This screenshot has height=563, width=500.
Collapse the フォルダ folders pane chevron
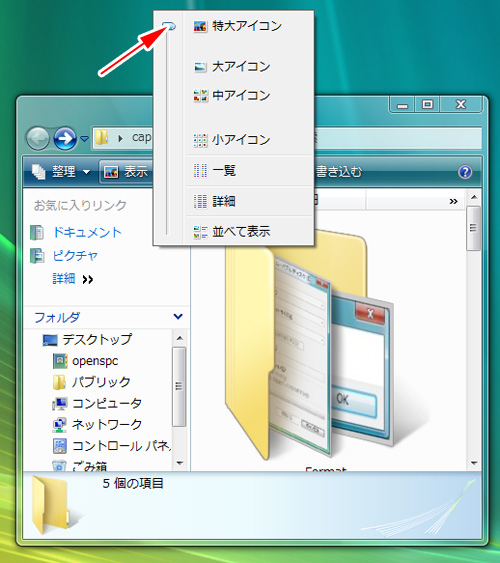[178, 317]
